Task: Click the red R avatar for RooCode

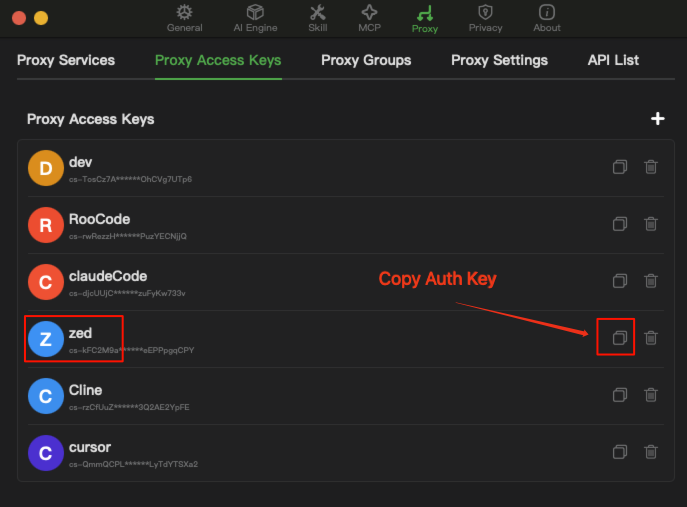Action: (x=46, y=225)
